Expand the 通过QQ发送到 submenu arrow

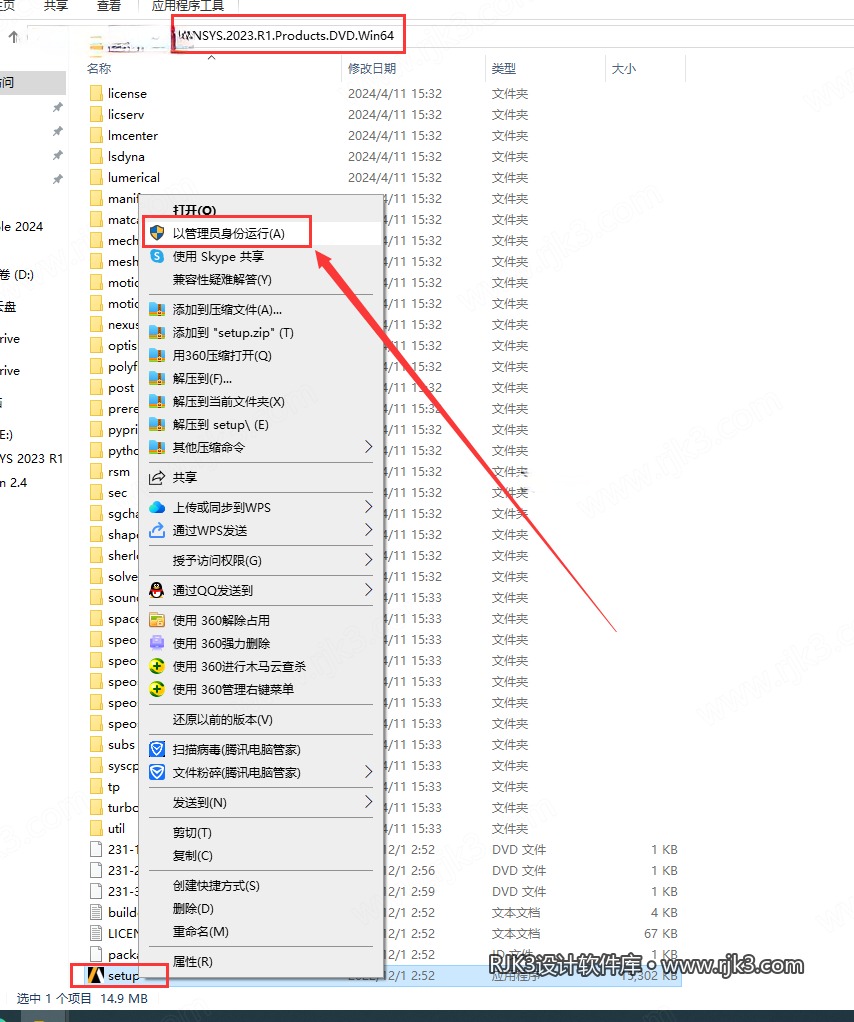pos(368,590)
